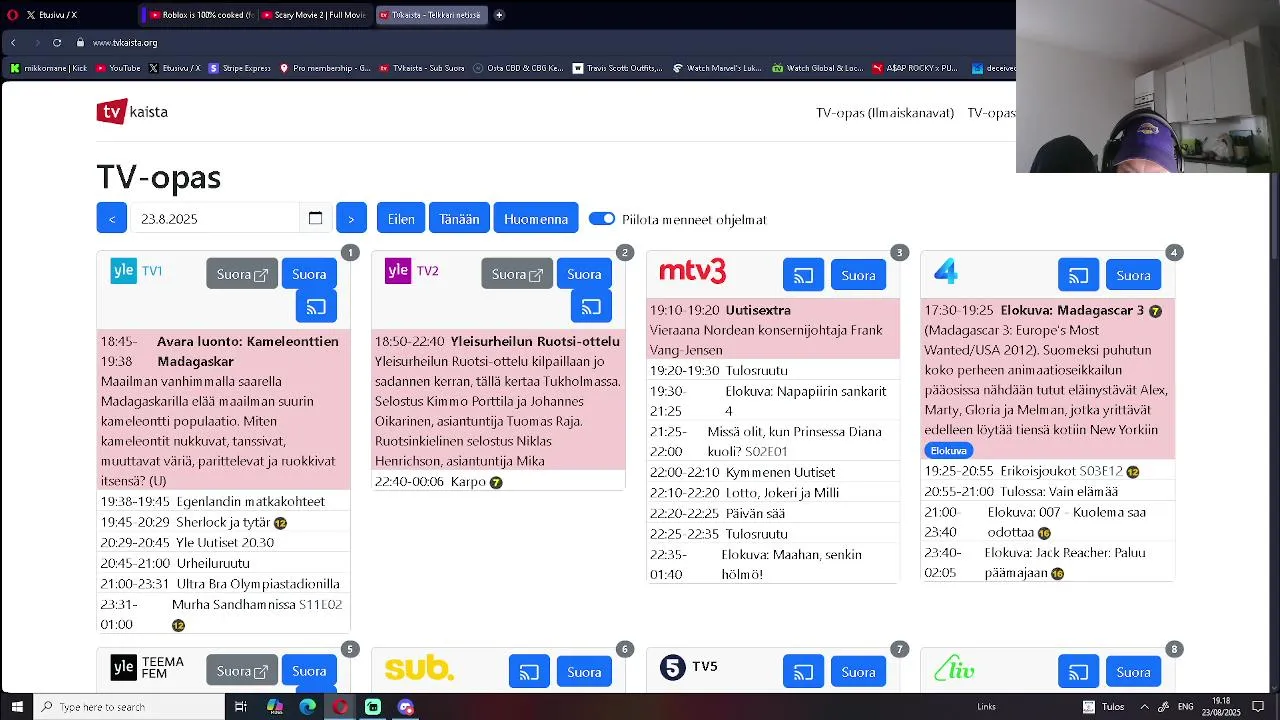This screenshot has width=1280, height=720.
Task: Select the 23.8.2025 date field
Action: tap(216, 218)
